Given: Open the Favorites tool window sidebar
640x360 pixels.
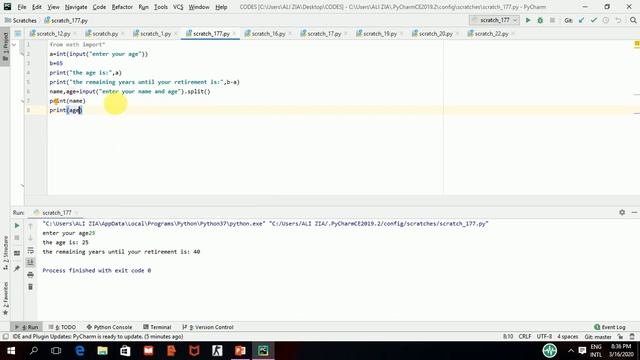Looking at the screenshot, I should [5, 298].
